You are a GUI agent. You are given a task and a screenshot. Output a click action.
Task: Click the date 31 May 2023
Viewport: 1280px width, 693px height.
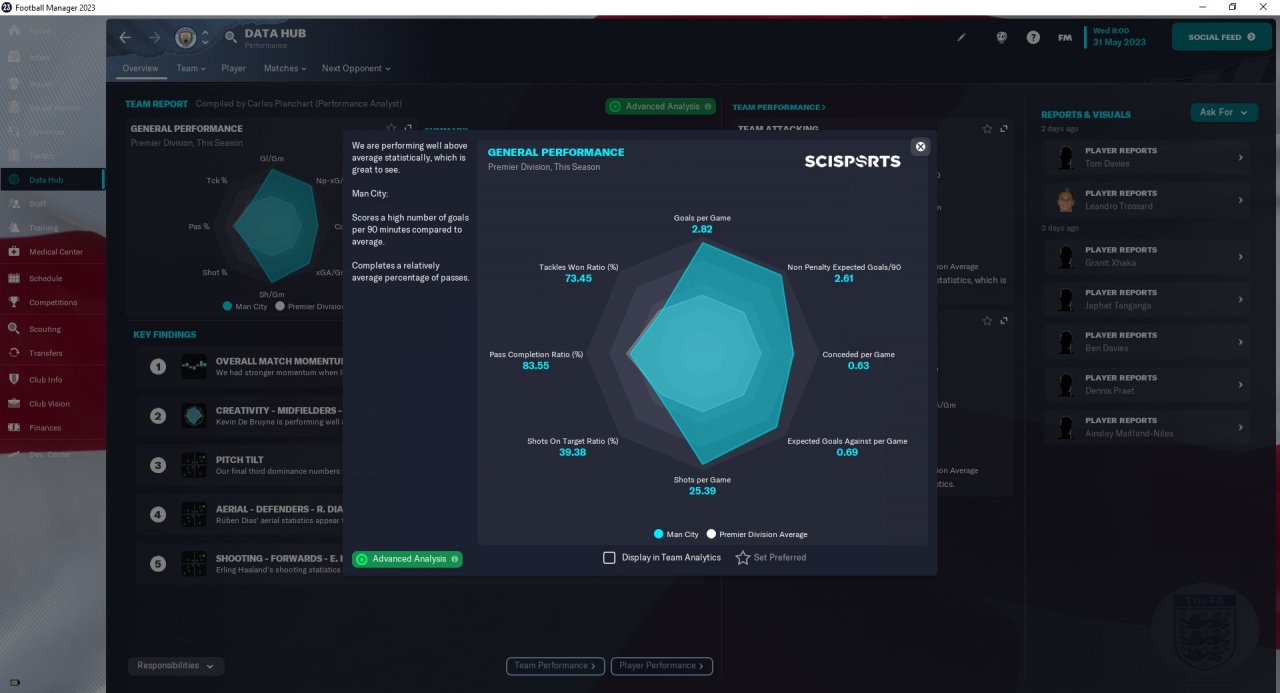1118,43
